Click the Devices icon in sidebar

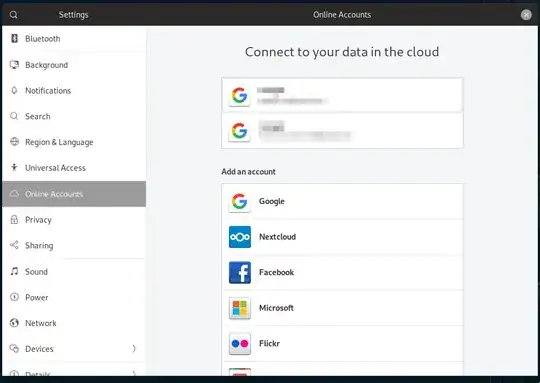coord(14,348)
